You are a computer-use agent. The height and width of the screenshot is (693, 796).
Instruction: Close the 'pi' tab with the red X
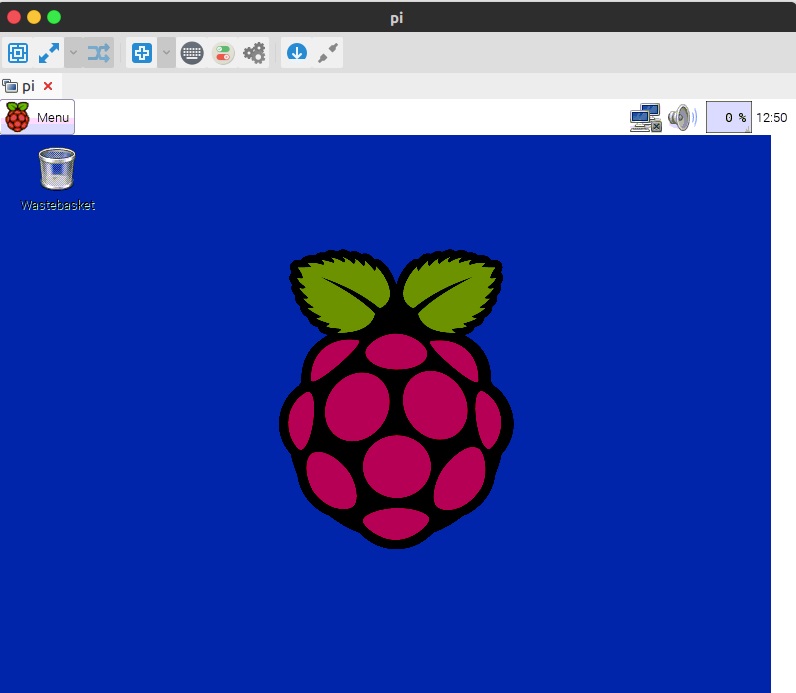pyautogui.click(x=48, y=86)
